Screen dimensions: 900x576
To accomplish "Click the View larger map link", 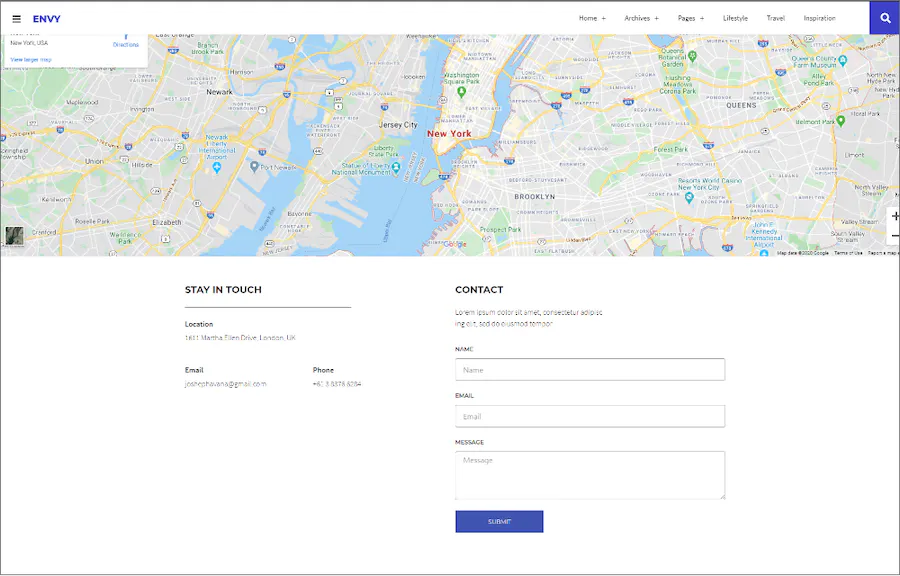I will point(31,60).
